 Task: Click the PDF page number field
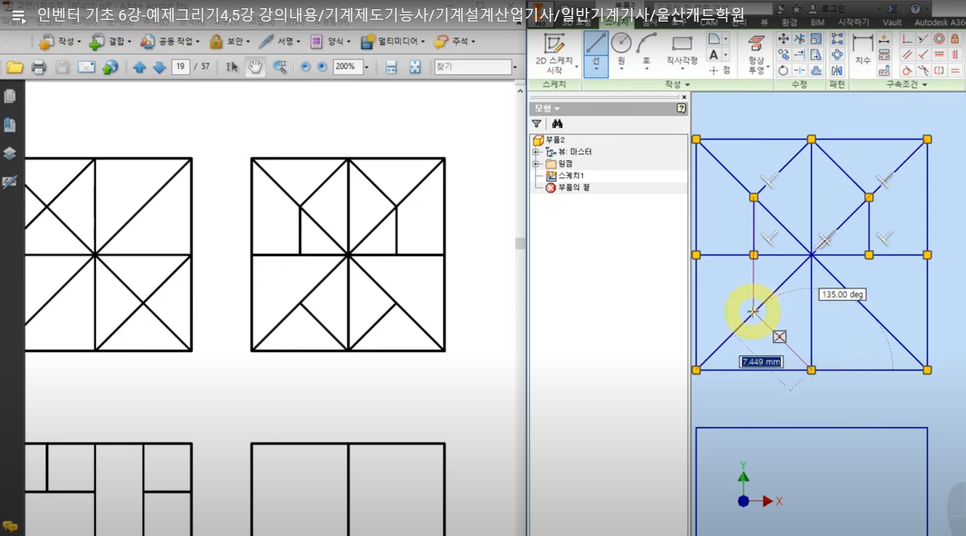pyautogui.click(x=181, y=67)
